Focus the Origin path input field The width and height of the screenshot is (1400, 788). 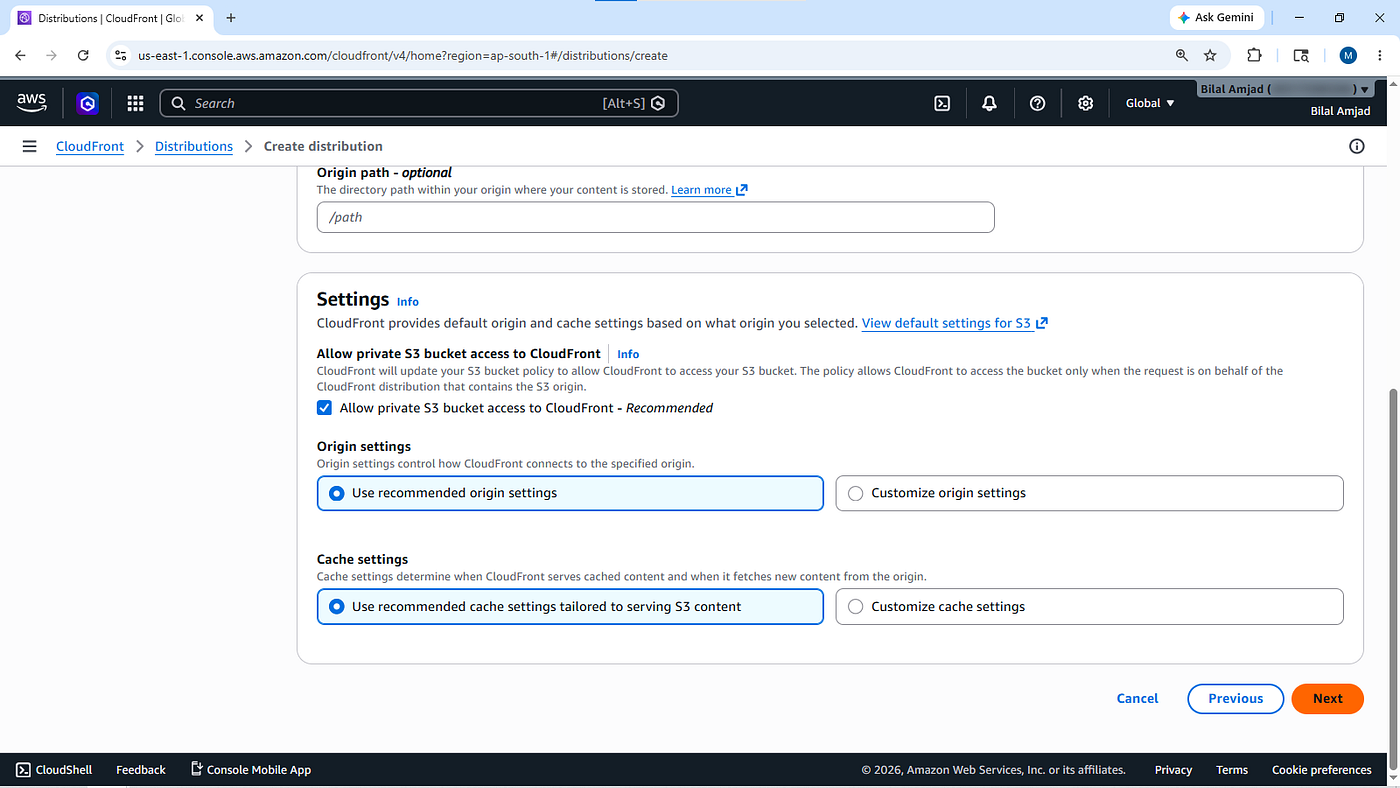pos(655,217)
